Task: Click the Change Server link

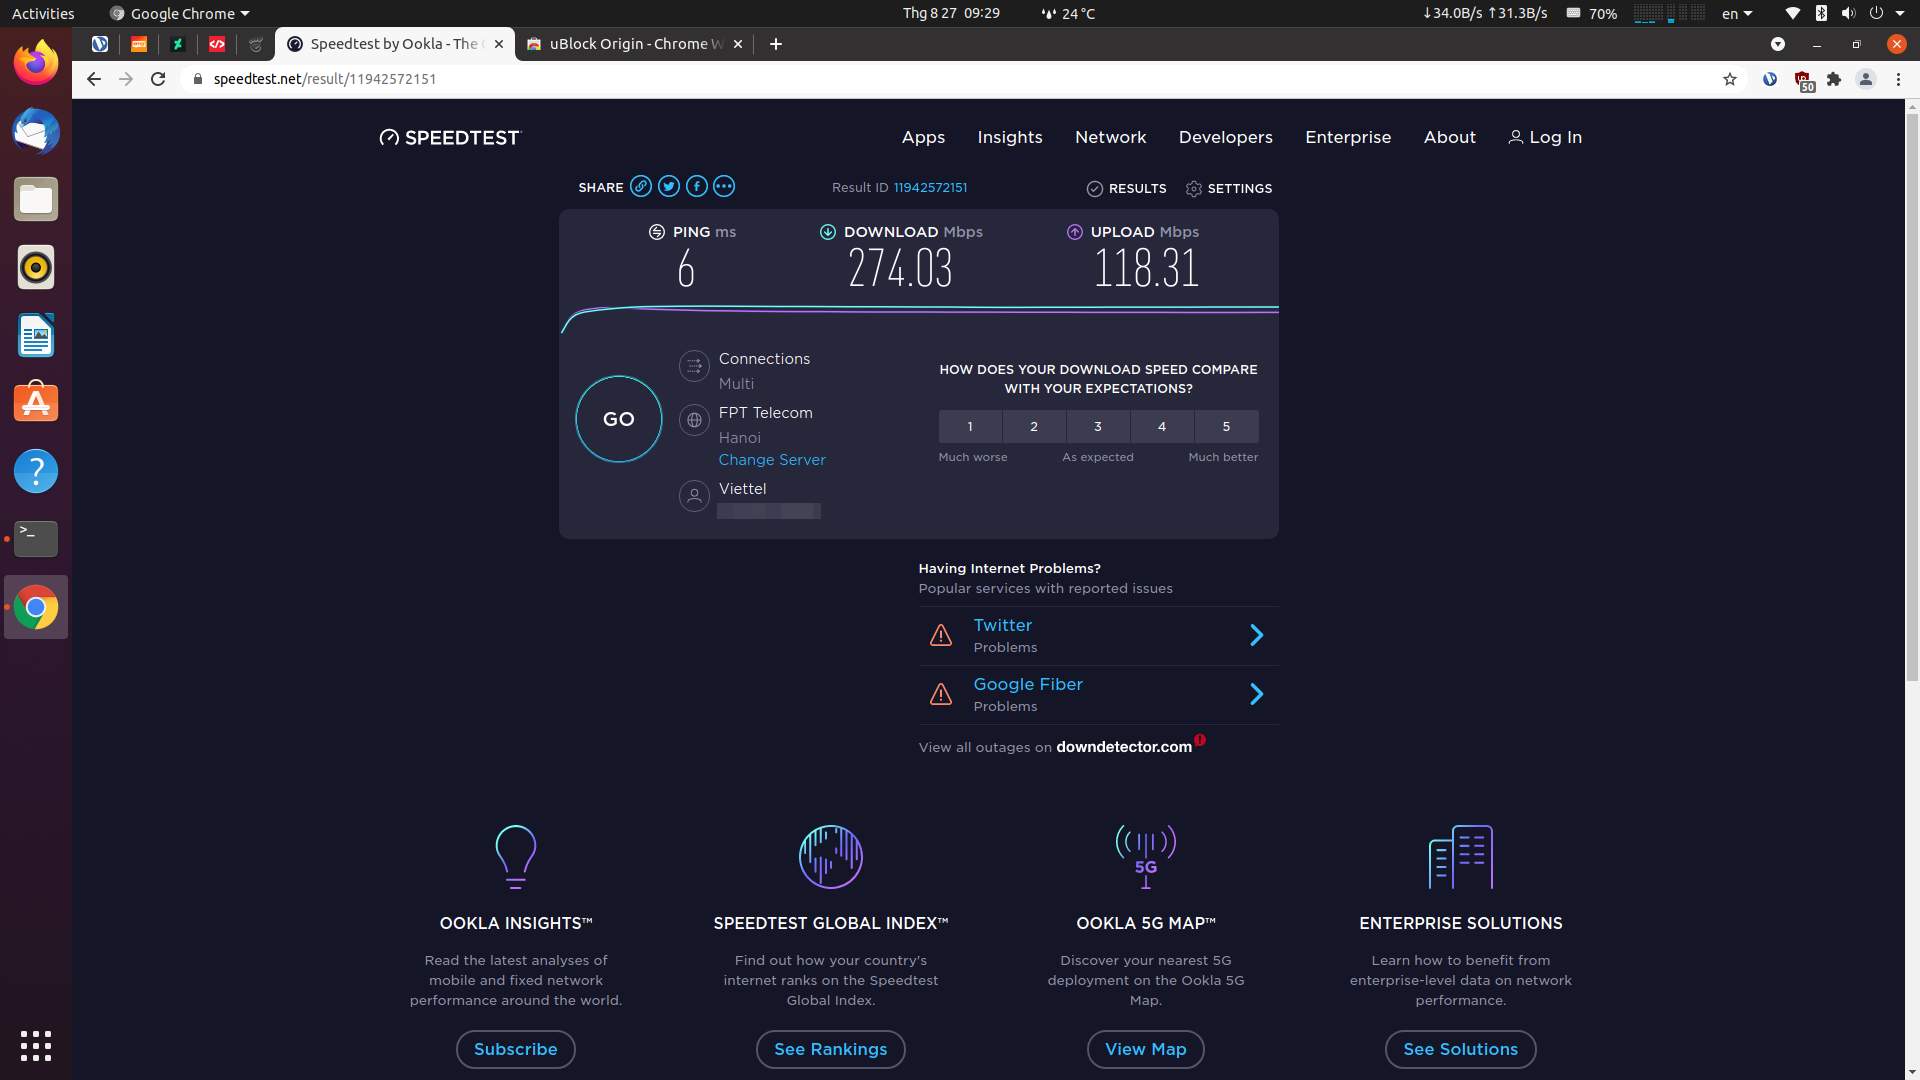Action: click(x=772, y=460)
